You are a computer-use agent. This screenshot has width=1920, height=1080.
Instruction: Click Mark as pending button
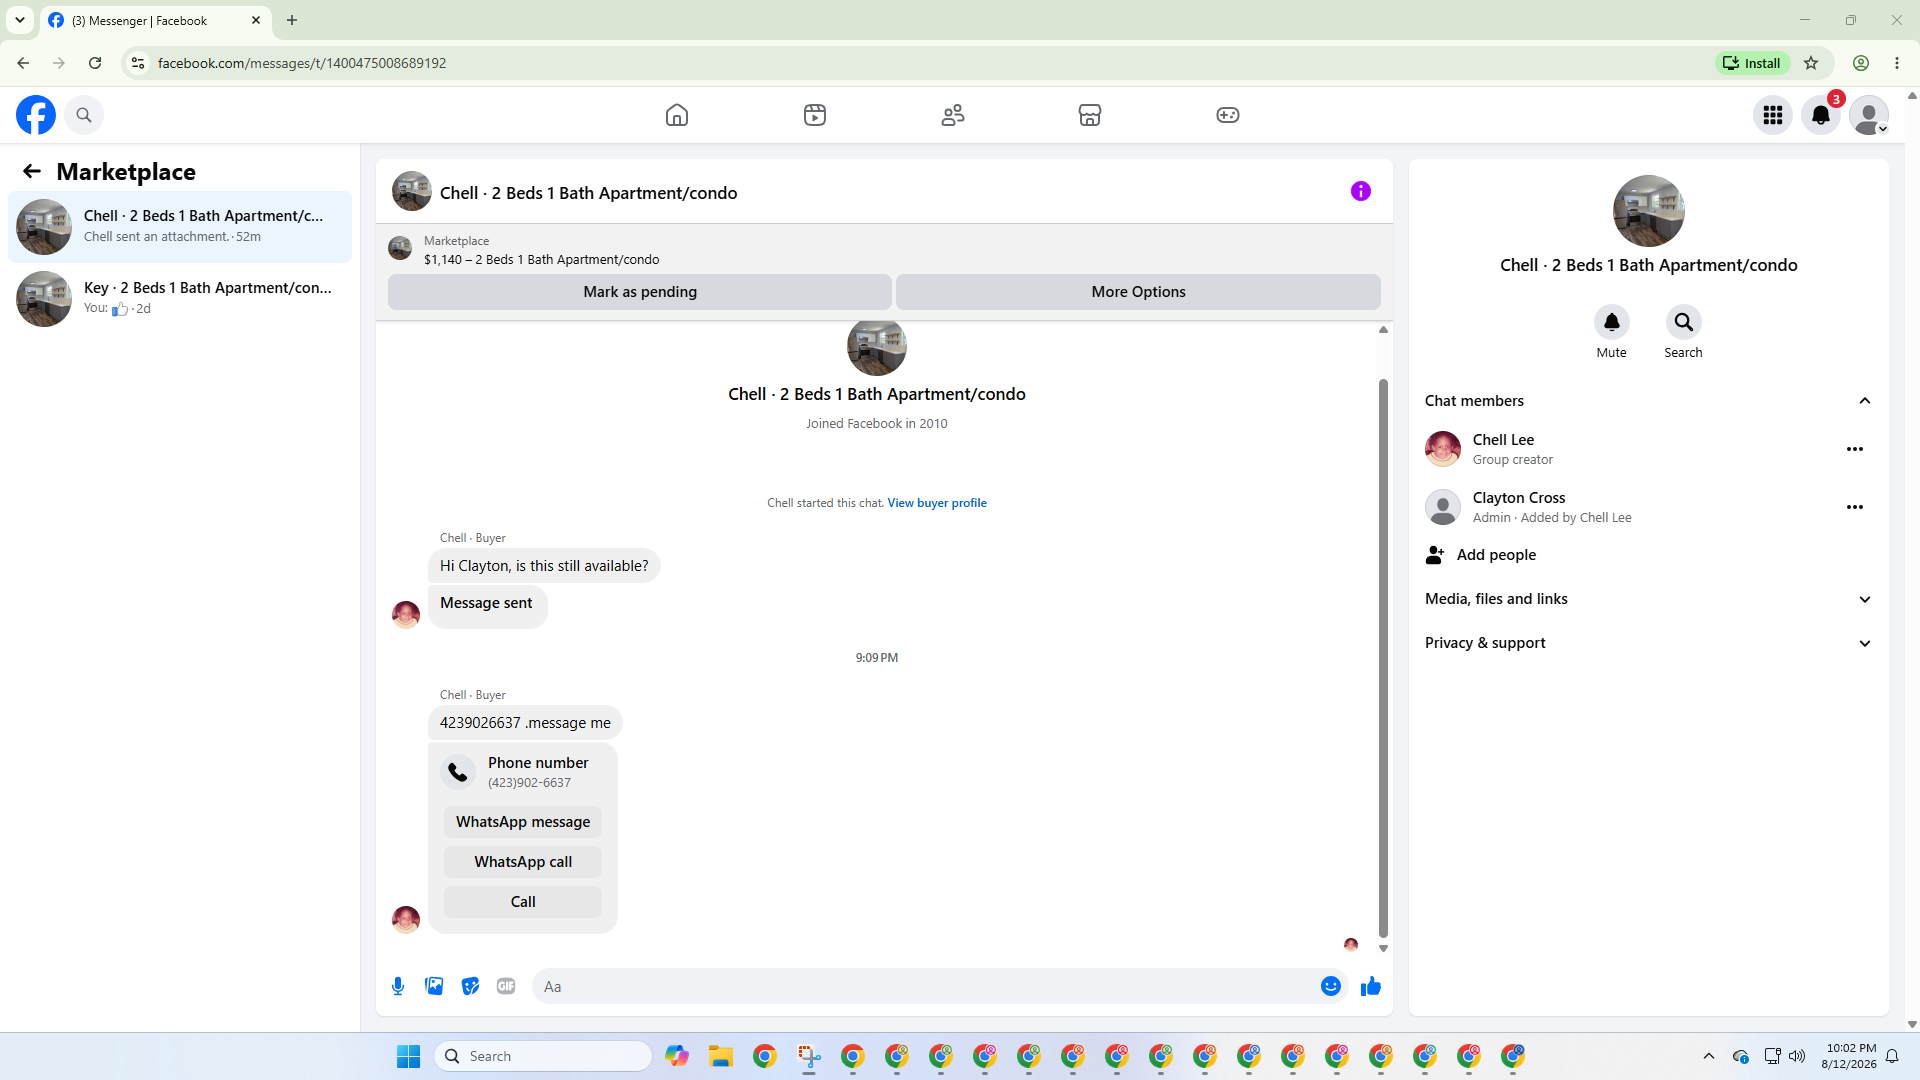click(x=640, y=292)
